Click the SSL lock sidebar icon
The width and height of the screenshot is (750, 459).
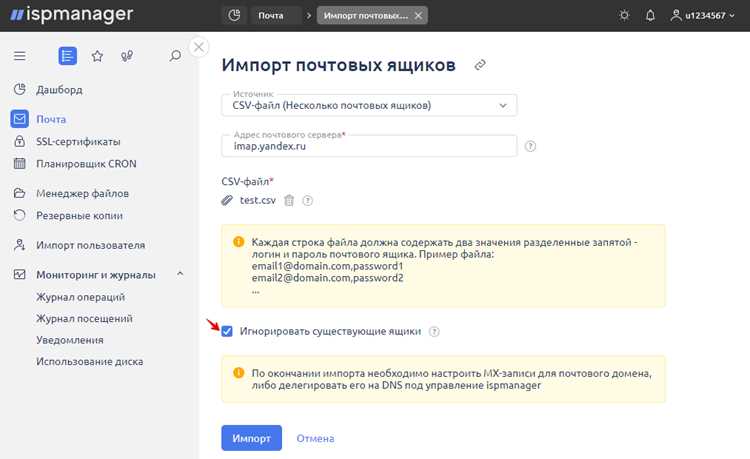pos(20,141)
